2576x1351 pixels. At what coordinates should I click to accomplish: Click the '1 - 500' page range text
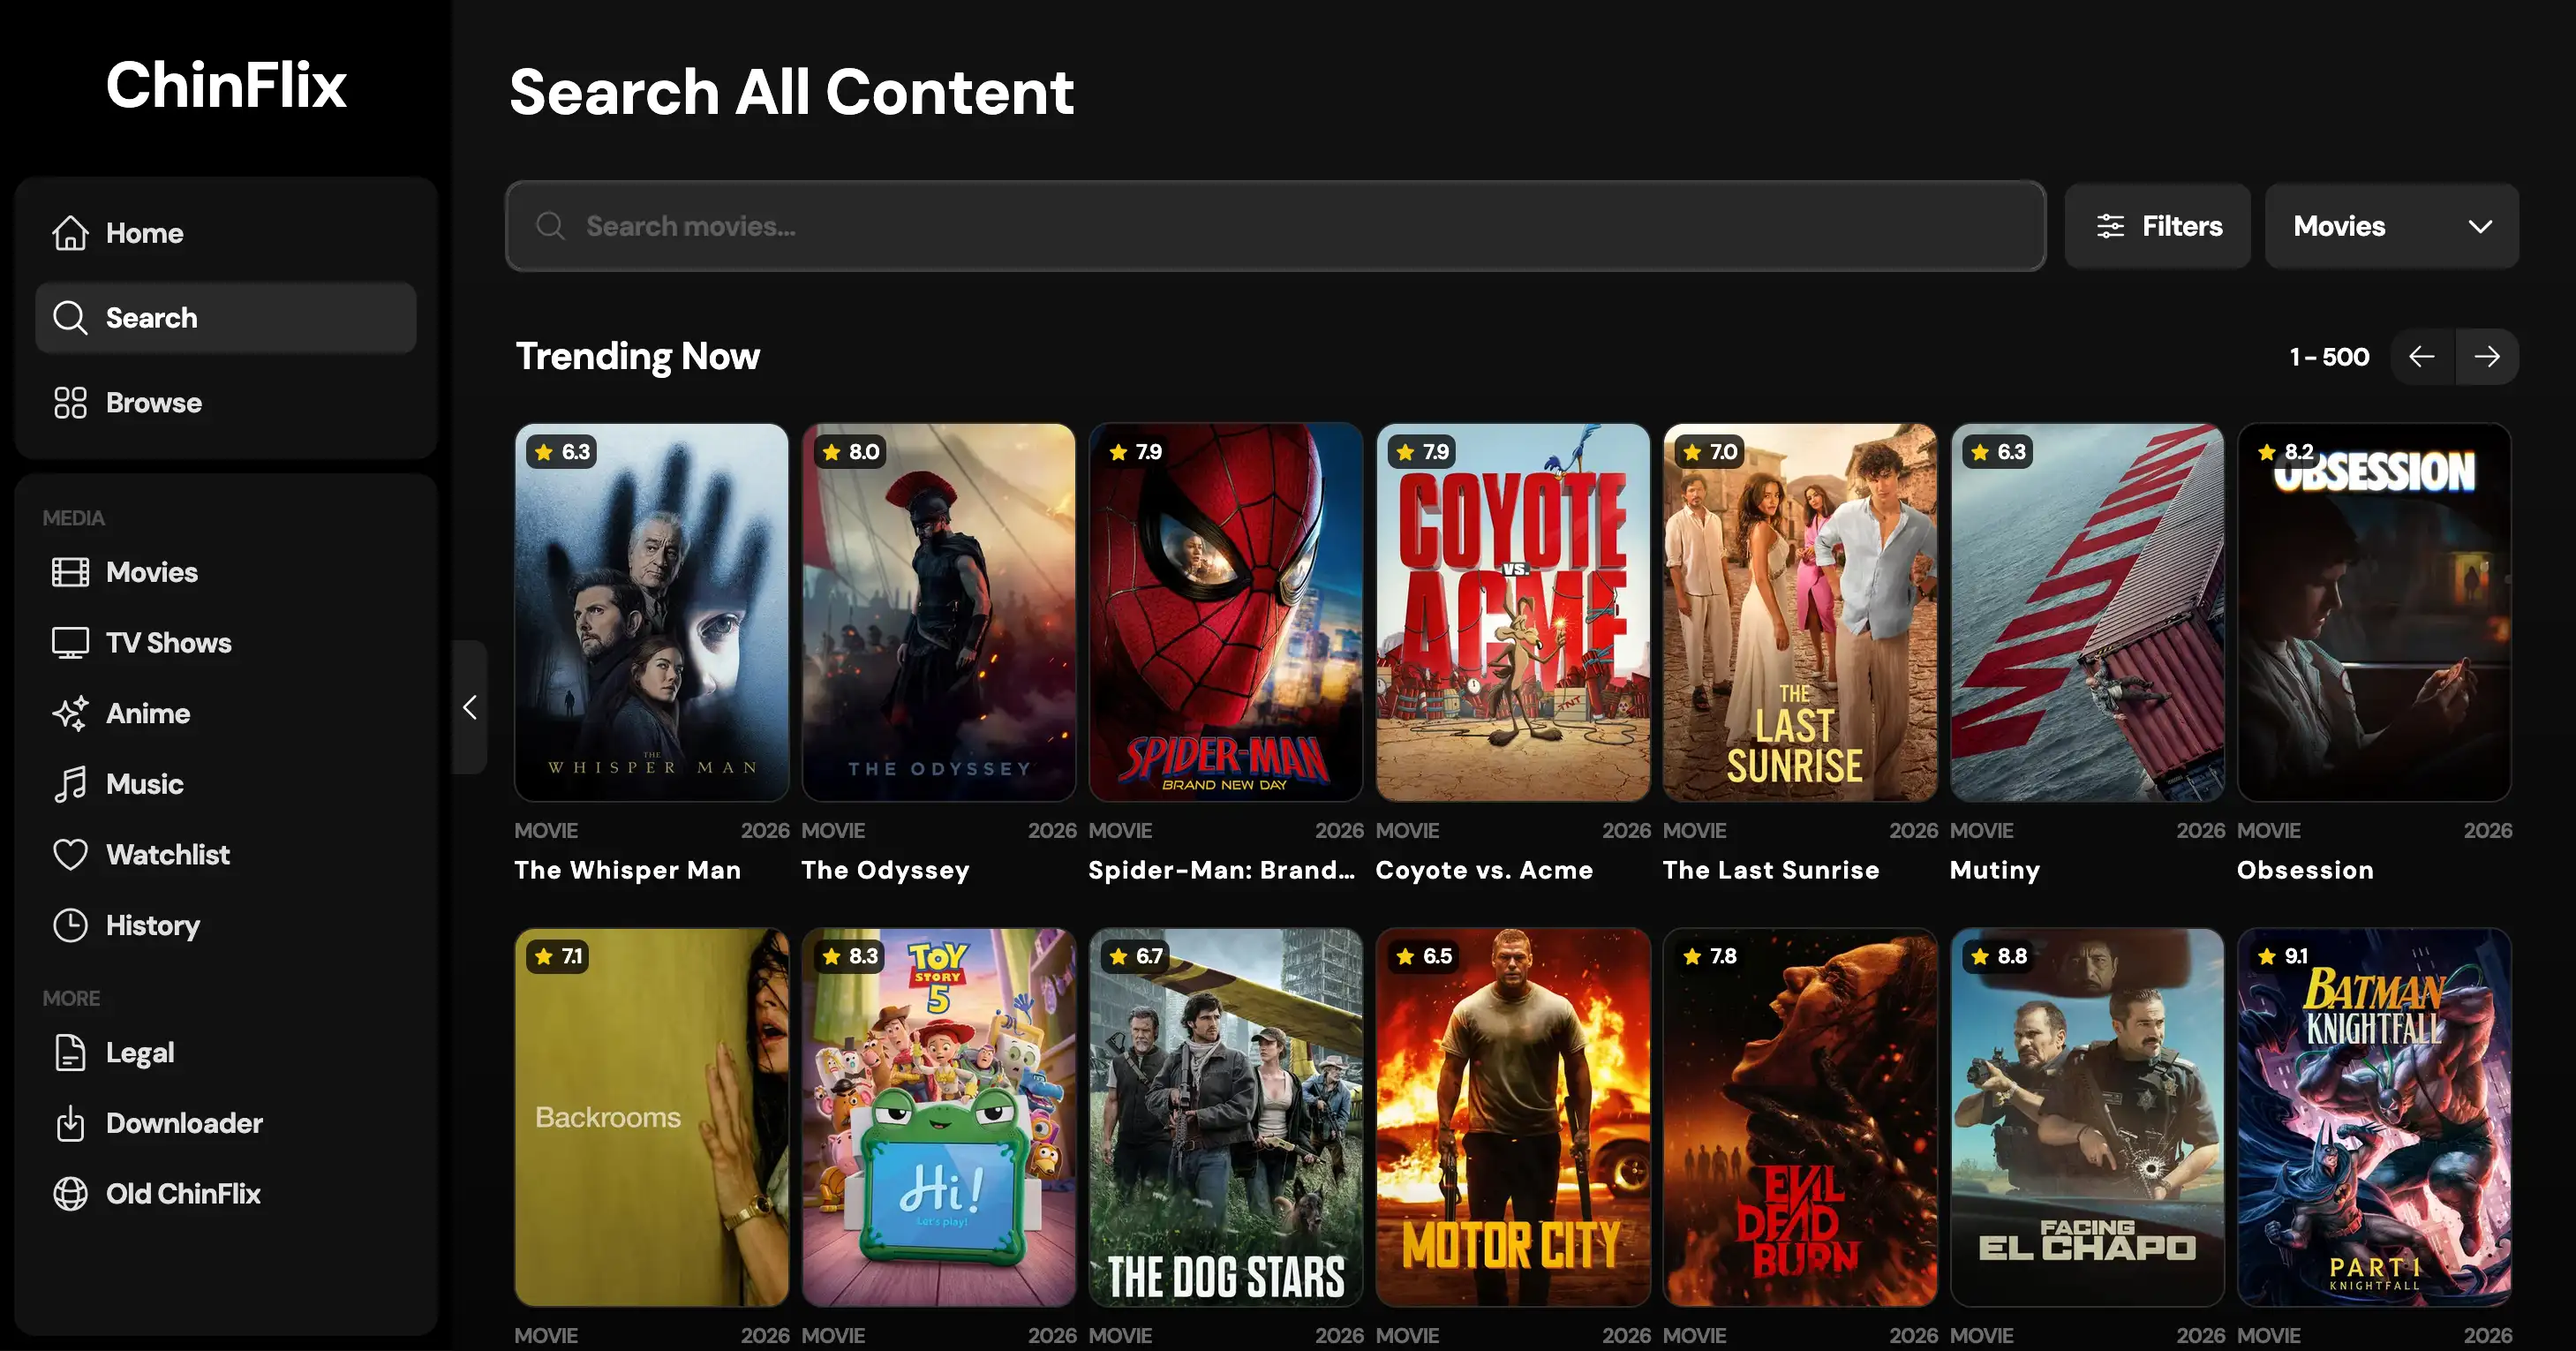tap(2329, 357)
